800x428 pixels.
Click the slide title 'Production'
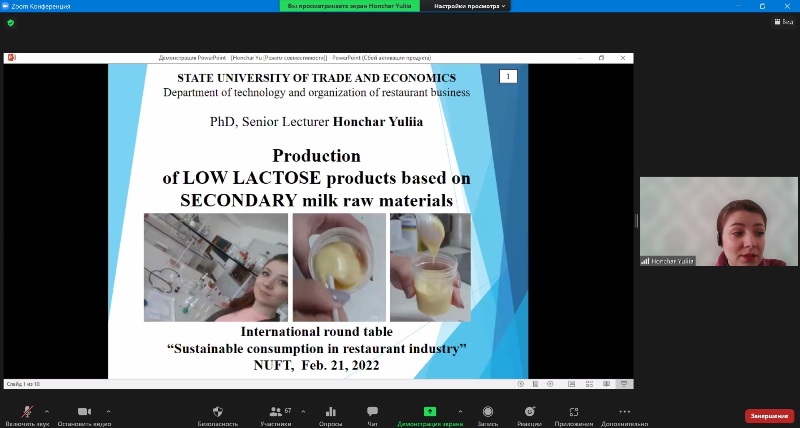[x=316, y=156]
